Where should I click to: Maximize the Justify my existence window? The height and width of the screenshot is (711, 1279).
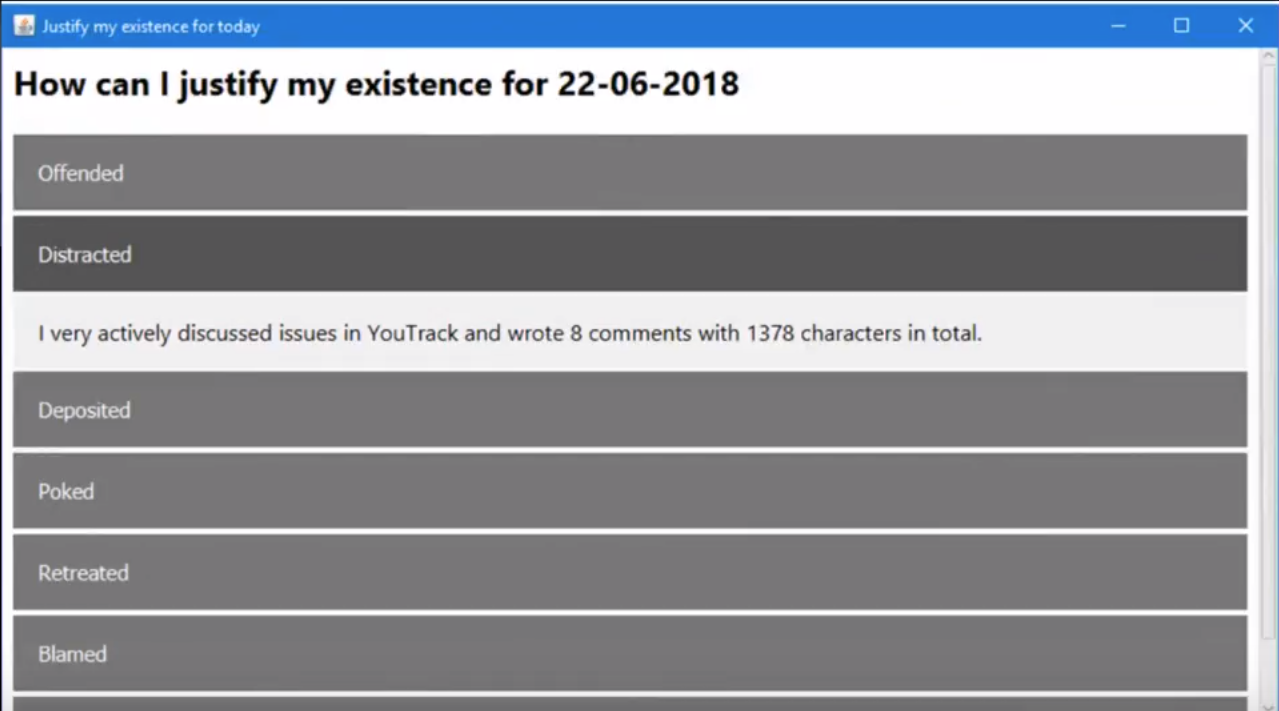point(1181,25)
